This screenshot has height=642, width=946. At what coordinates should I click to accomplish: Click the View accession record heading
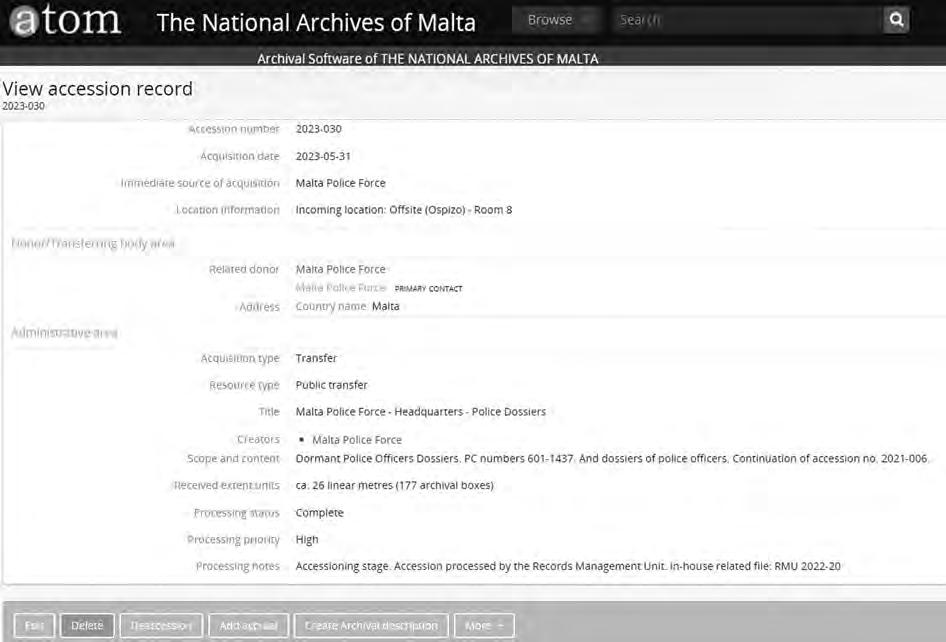pos(97,89)
